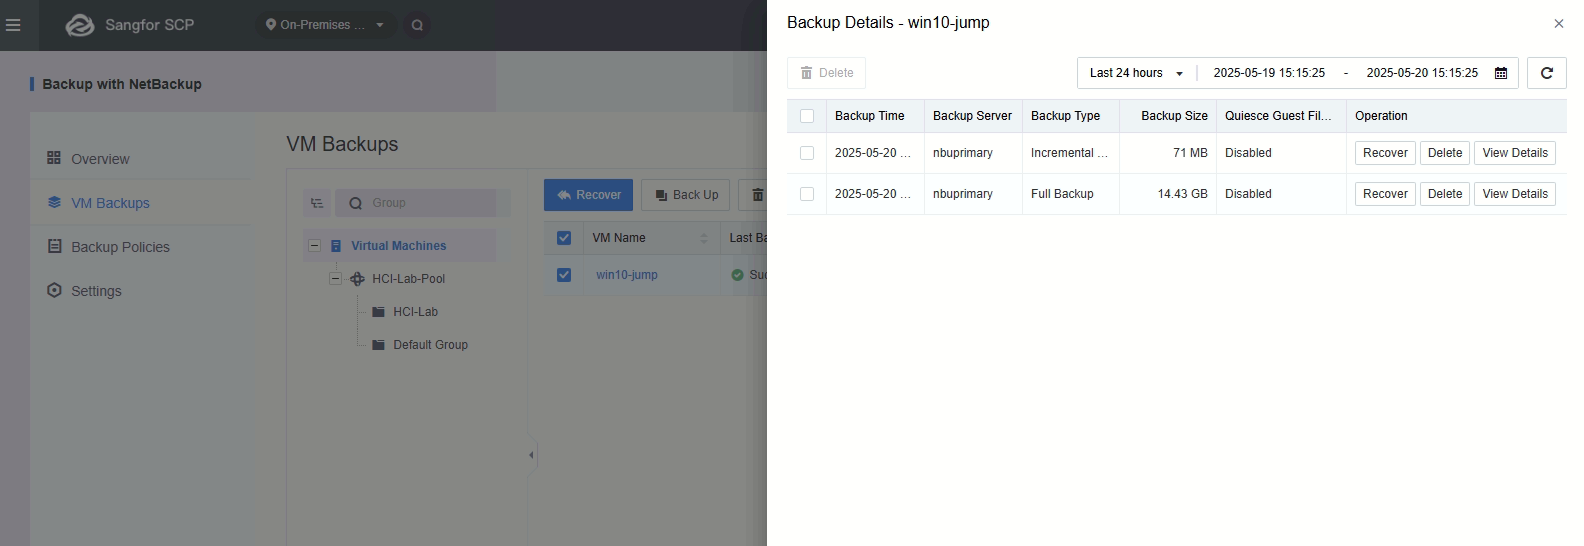
Task: Collapse the Virtual Machines tree node
Action: pos(314,245)
